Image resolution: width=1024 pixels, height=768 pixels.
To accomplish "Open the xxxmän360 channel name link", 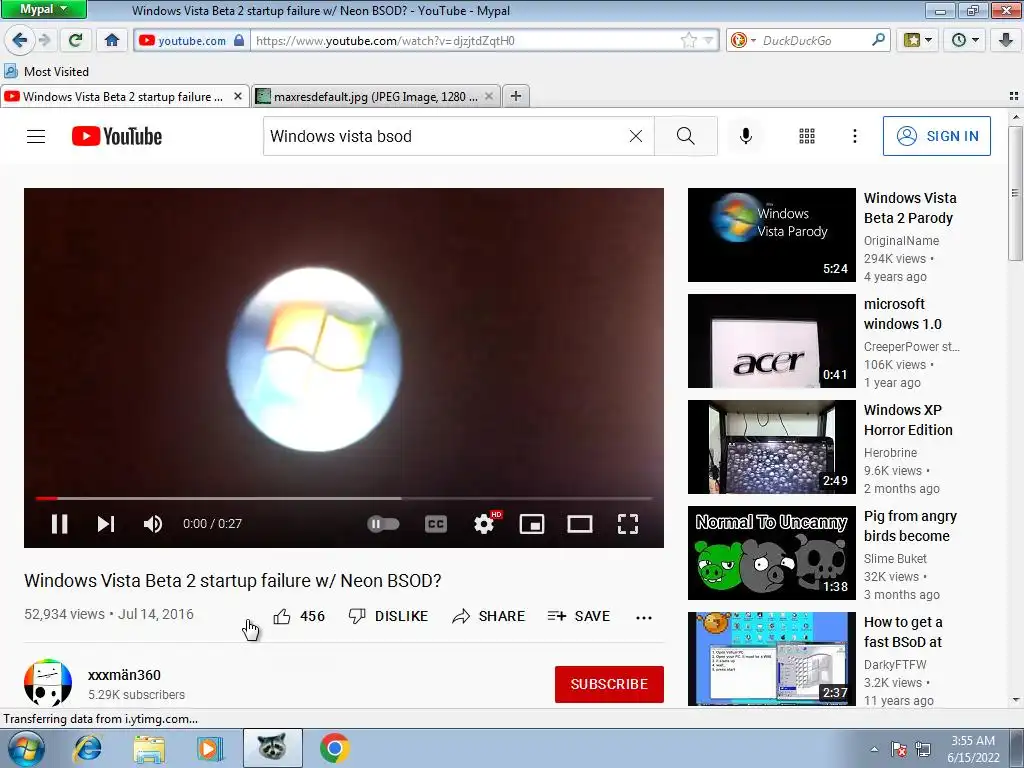I will tap(124, 675).
